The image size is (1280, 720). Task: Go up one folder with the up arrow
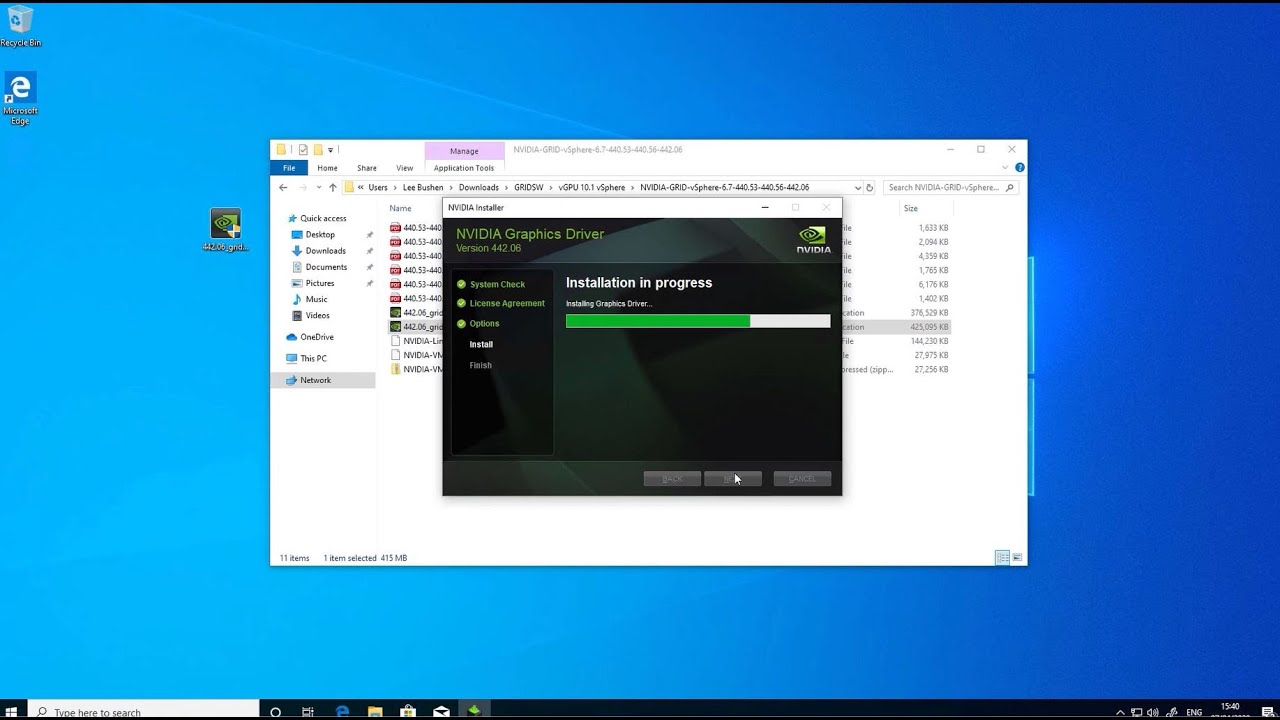[333, 187]
